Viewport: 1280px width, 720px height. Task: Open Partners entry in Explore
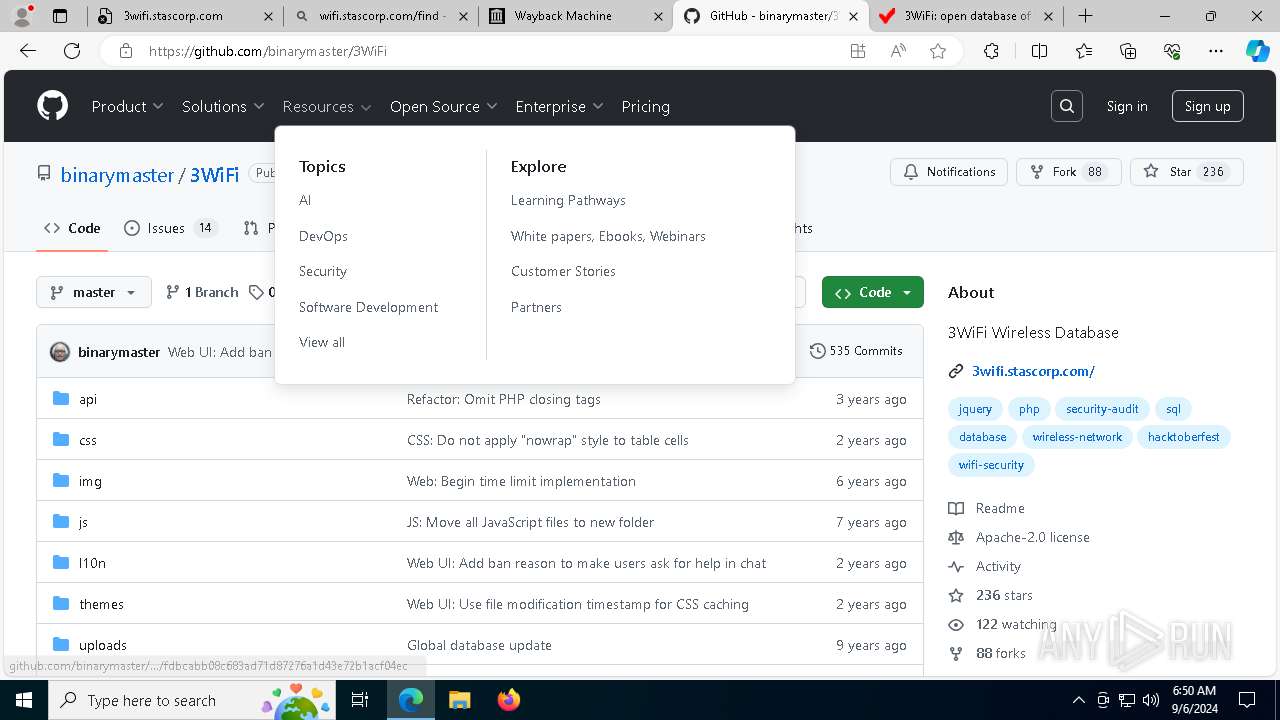[536, 307]
